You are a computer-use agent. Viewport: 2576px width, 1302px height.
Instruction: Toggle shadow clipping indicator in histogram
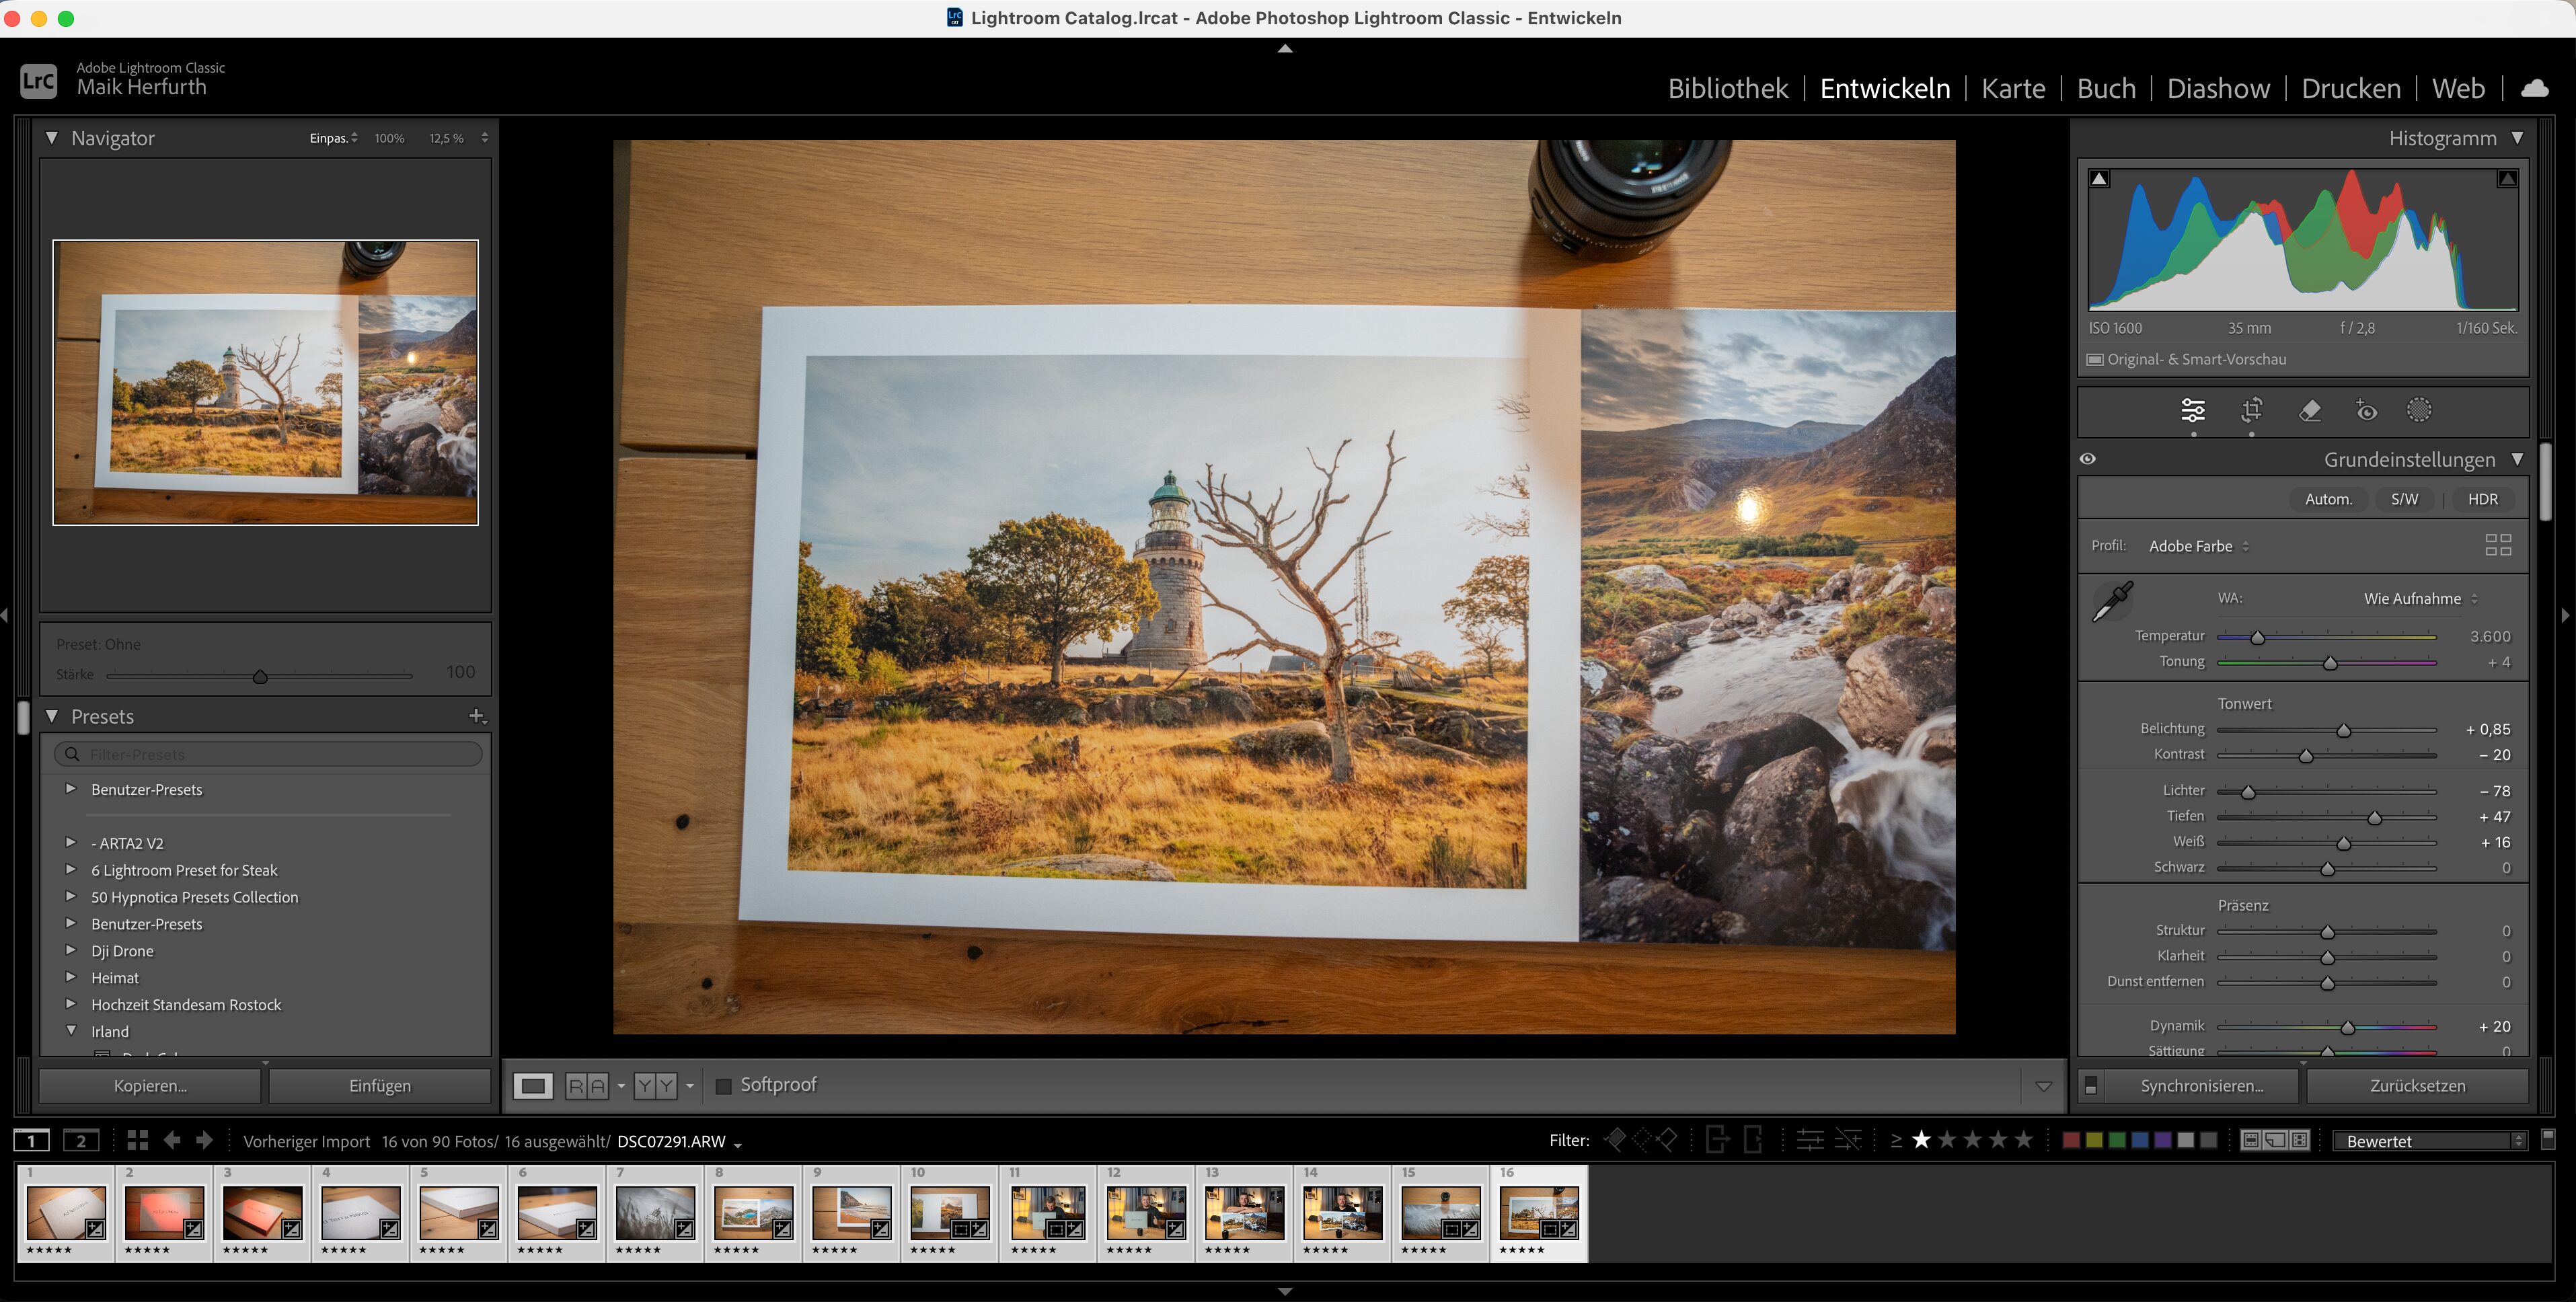[x=2100, y=179]
